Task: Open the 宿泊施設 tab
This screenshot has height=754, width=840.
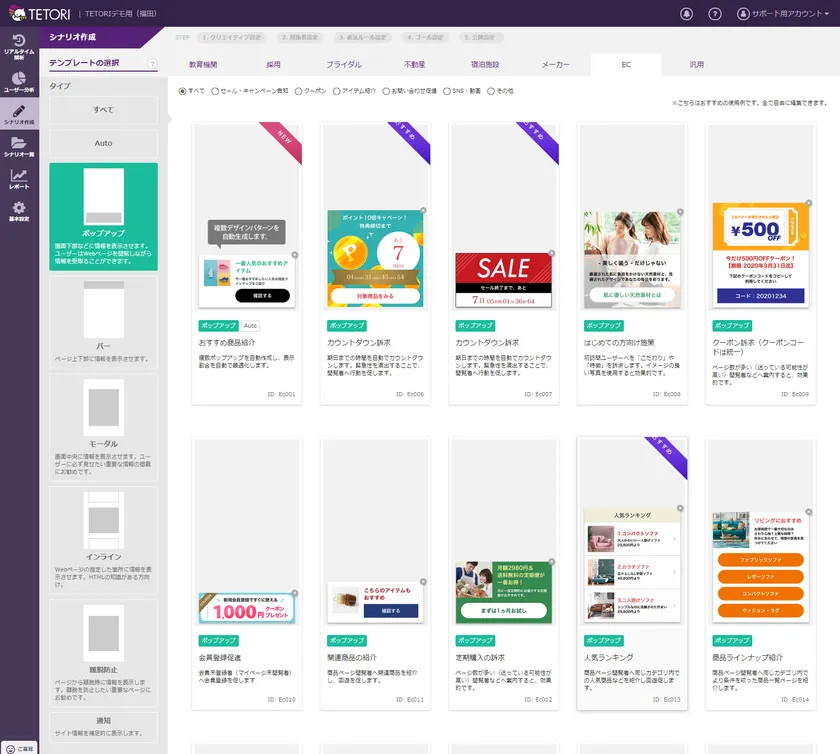Action: [x=485, y=65]
